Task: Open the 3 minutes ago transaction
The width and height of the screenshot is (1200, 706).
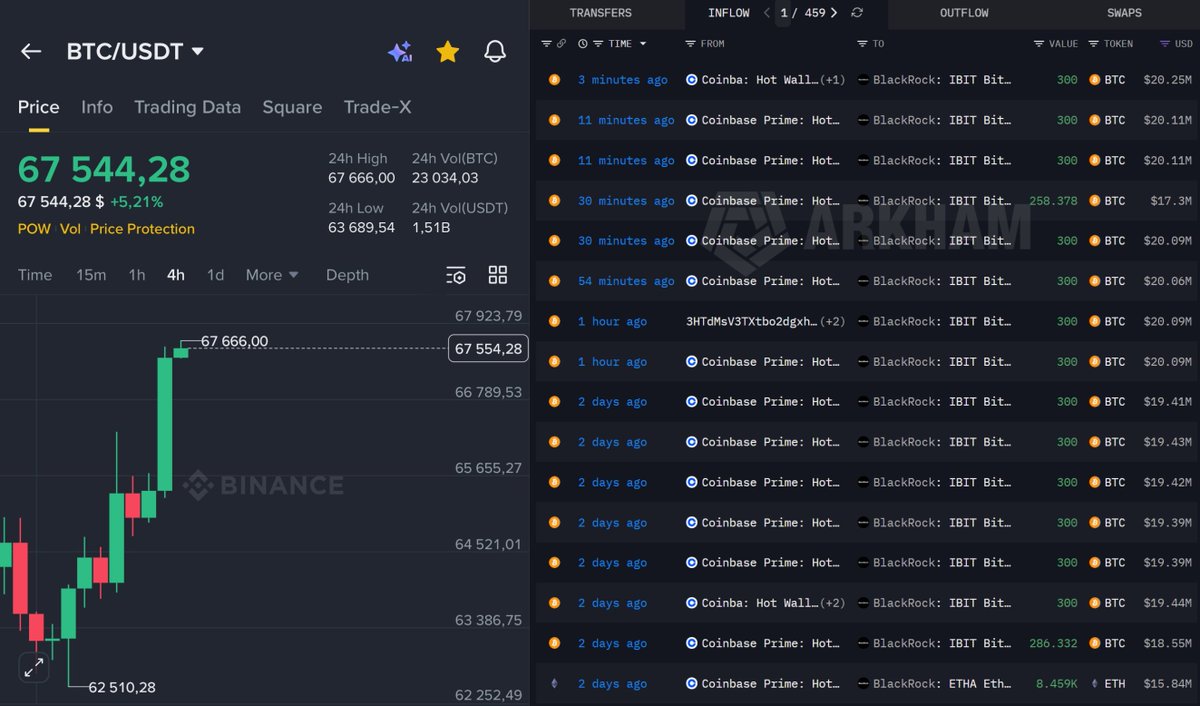Action: [622, 80]
